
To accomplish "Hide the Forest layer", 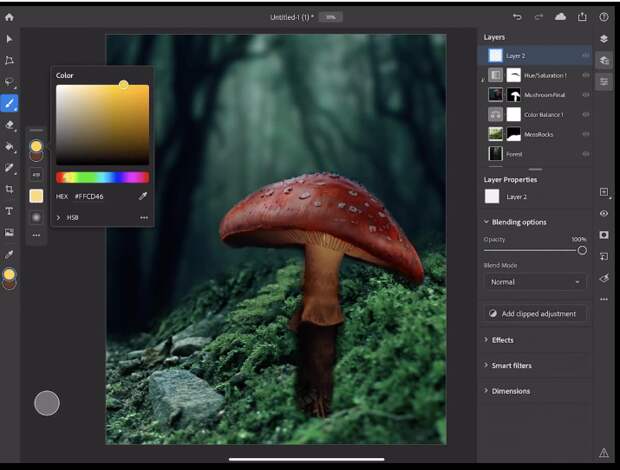I will pyautogui.click(x=585, y=154).
